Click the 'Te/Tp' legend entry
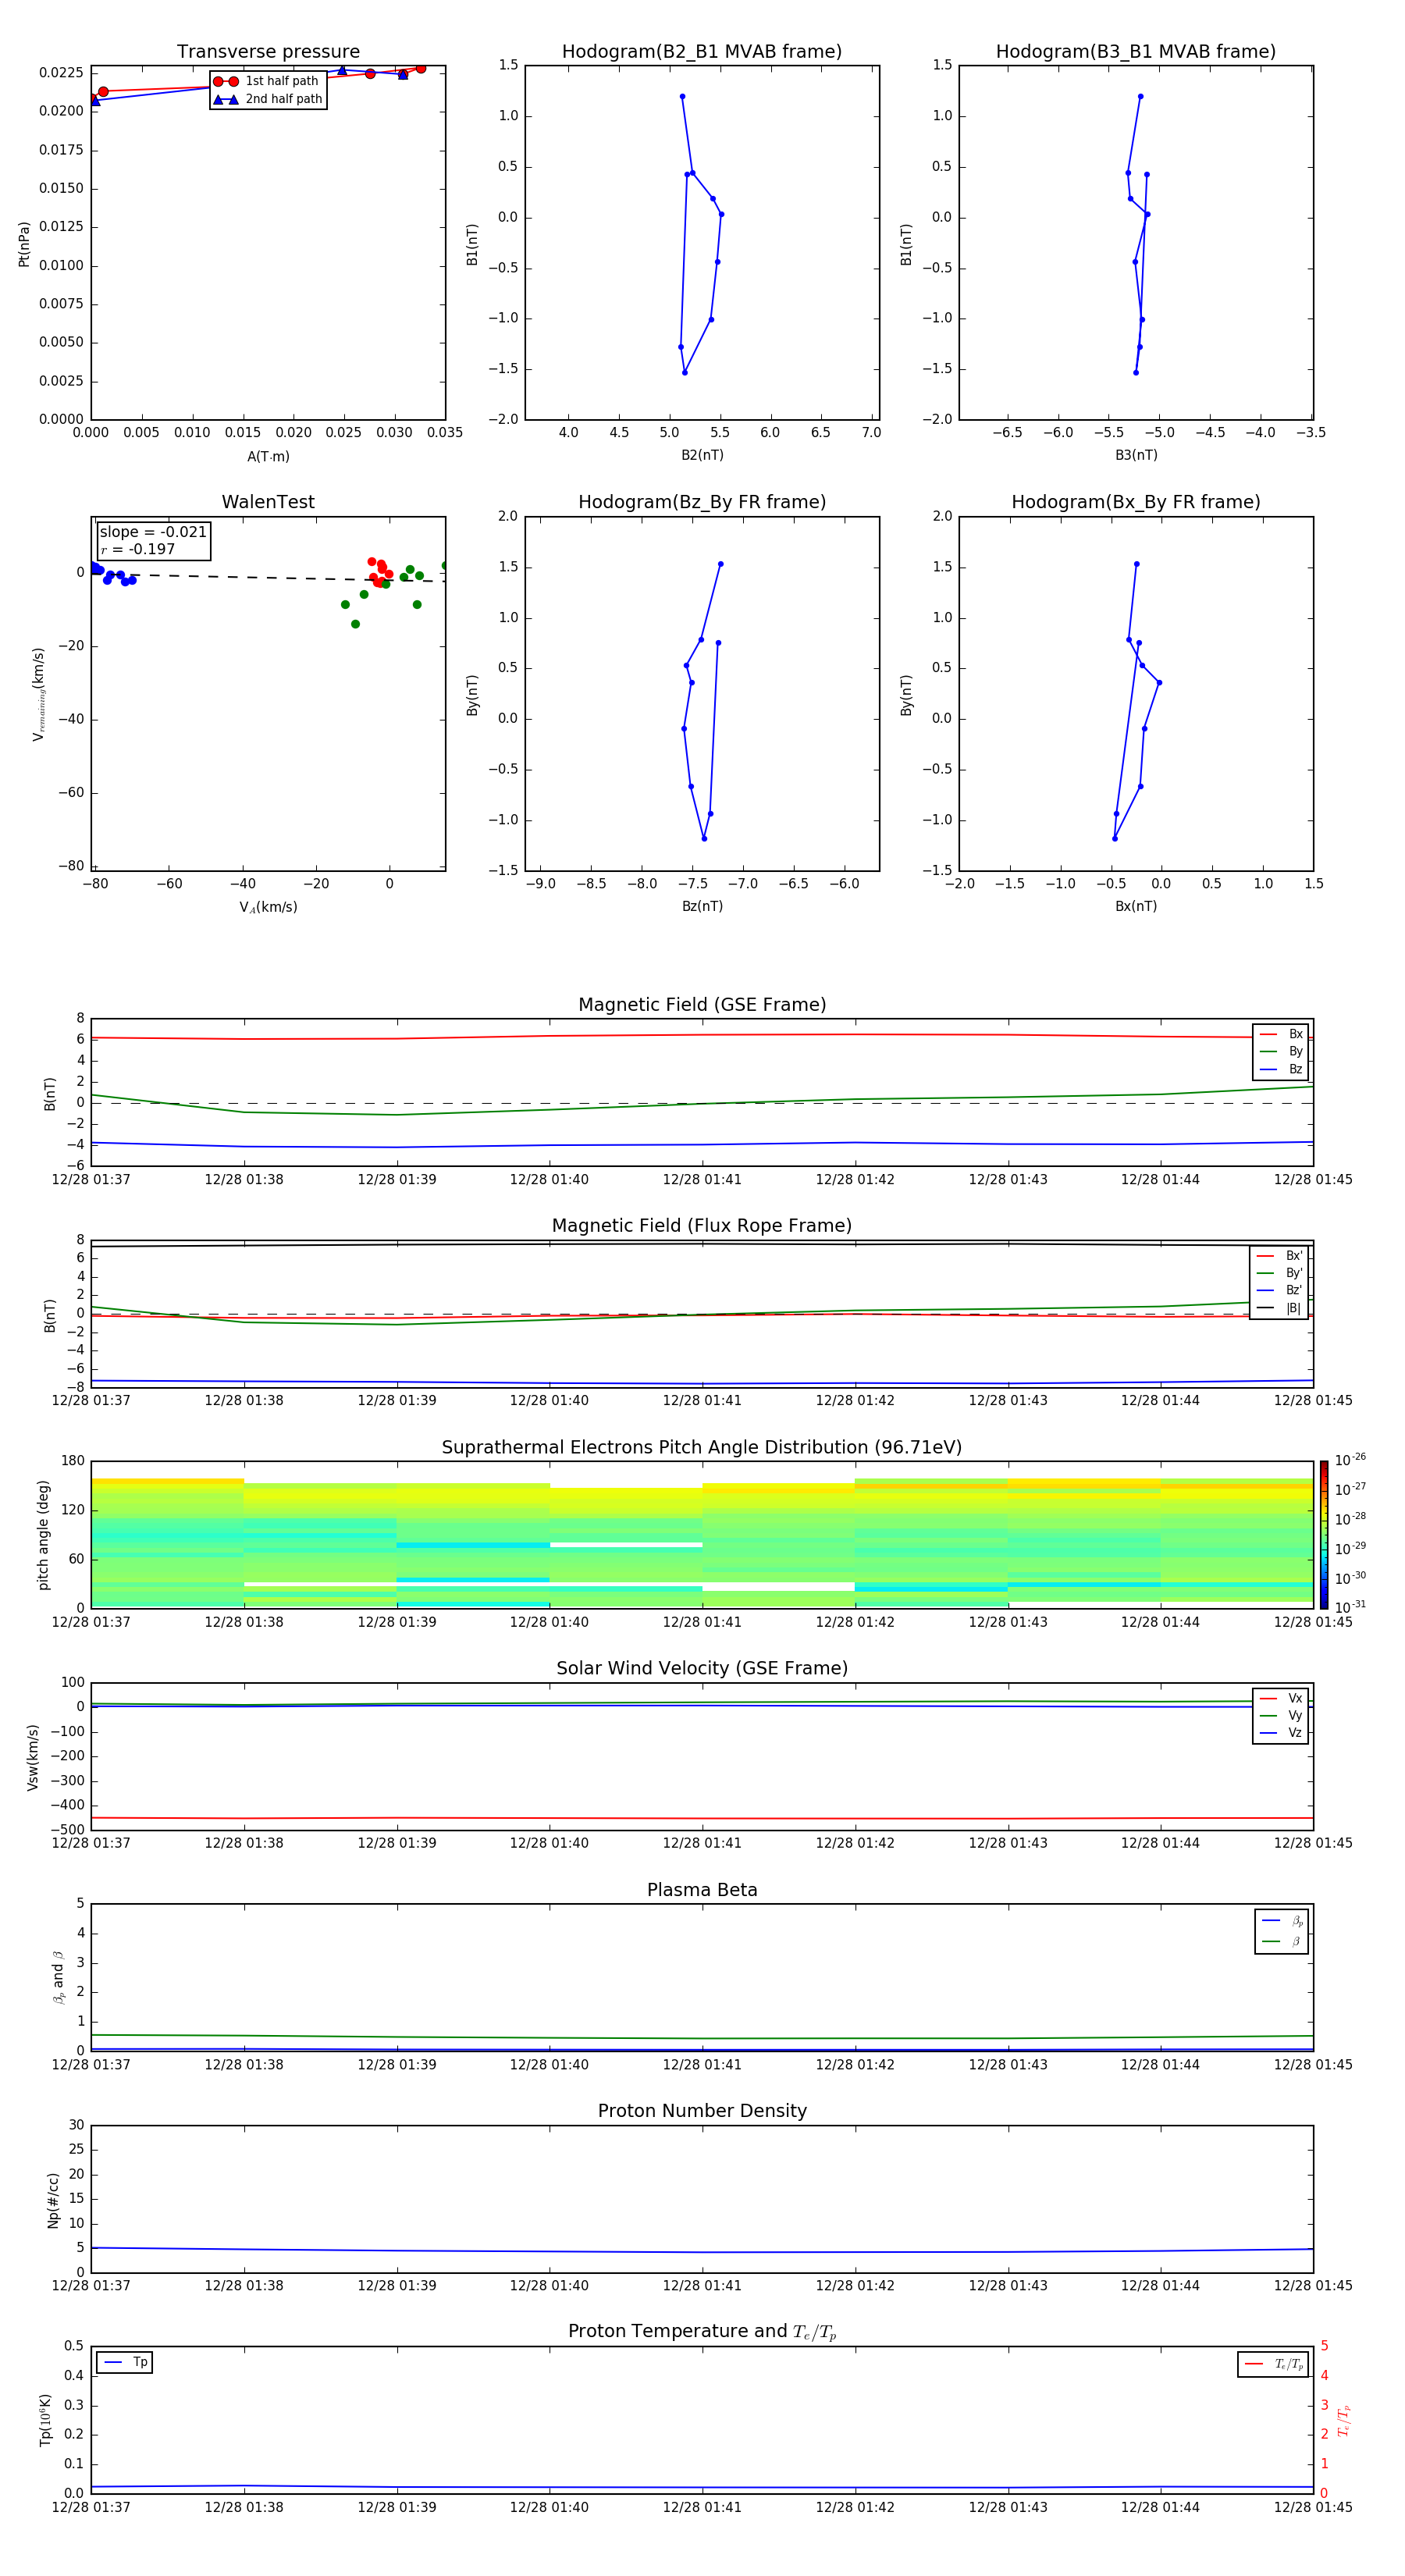This screenshot has height=2576, width=1405. pyautogui.click(x=1274, y=2364)
